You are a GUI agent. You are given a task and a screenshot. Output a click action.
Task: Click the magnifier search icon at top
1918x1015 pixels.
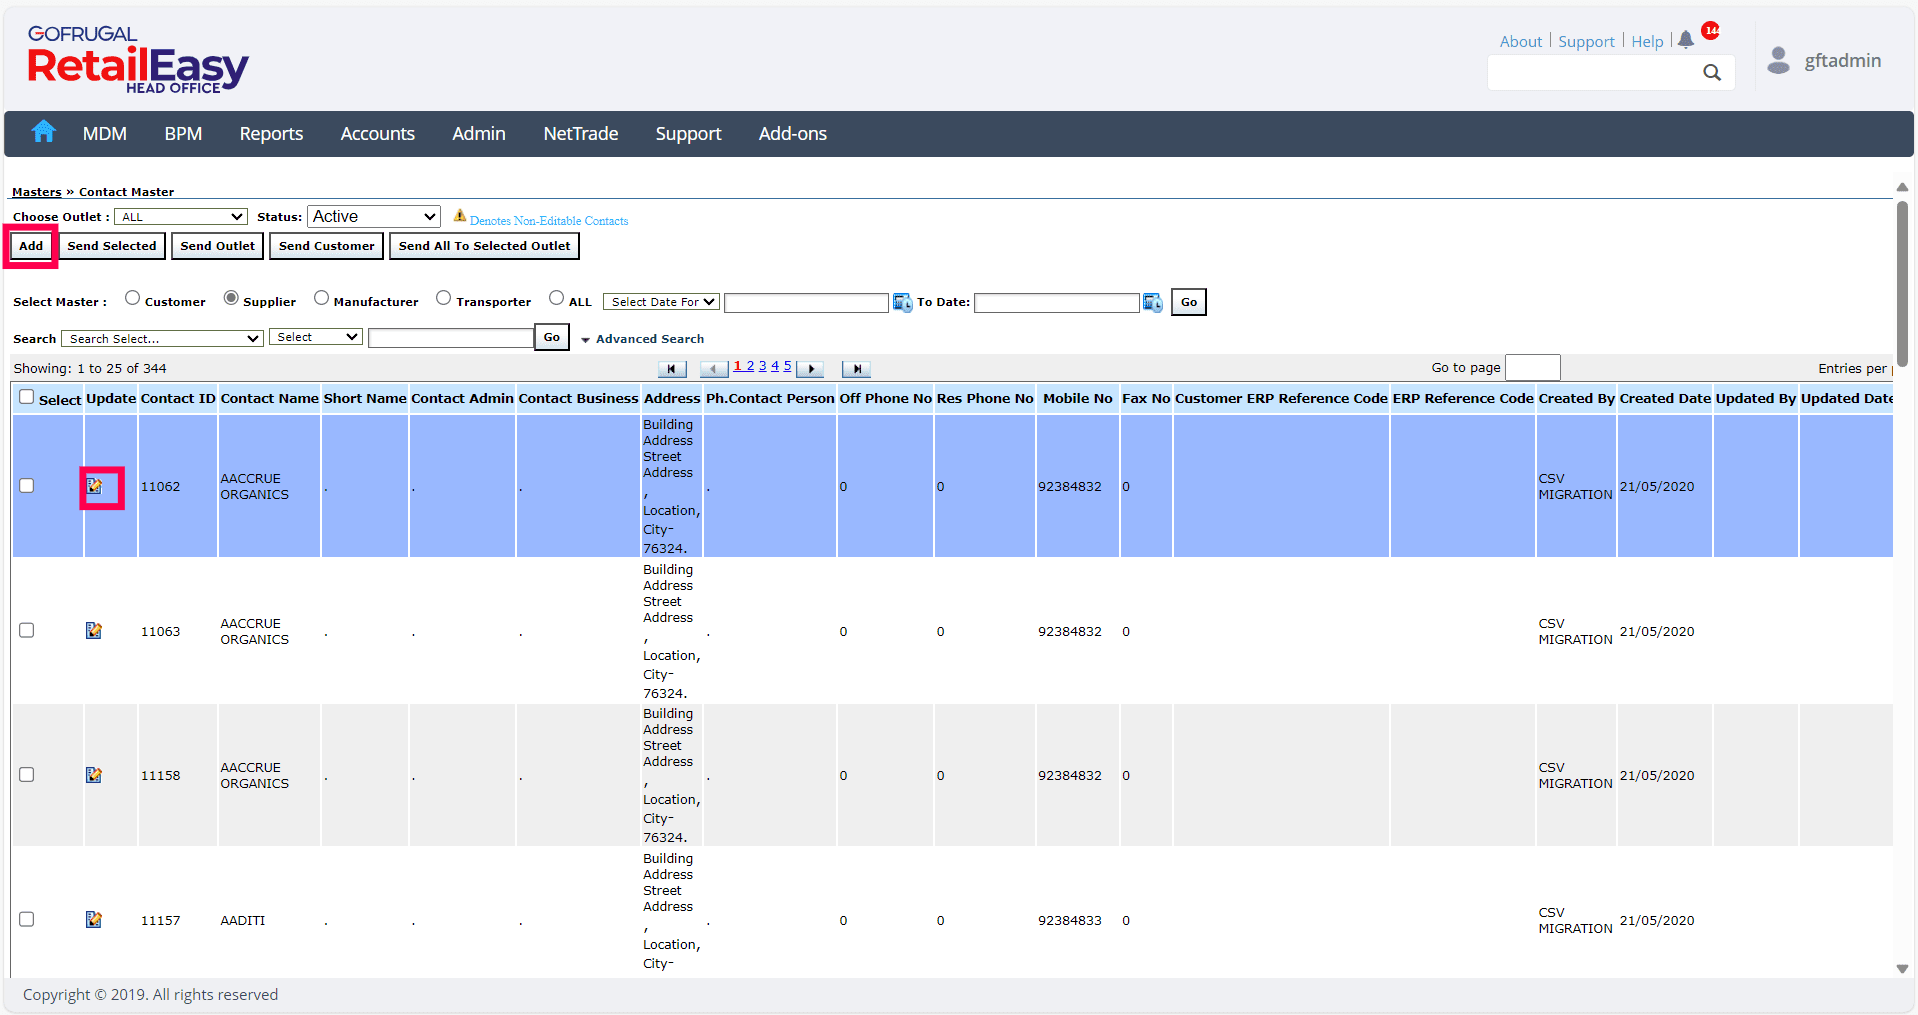coord(1712,72)
